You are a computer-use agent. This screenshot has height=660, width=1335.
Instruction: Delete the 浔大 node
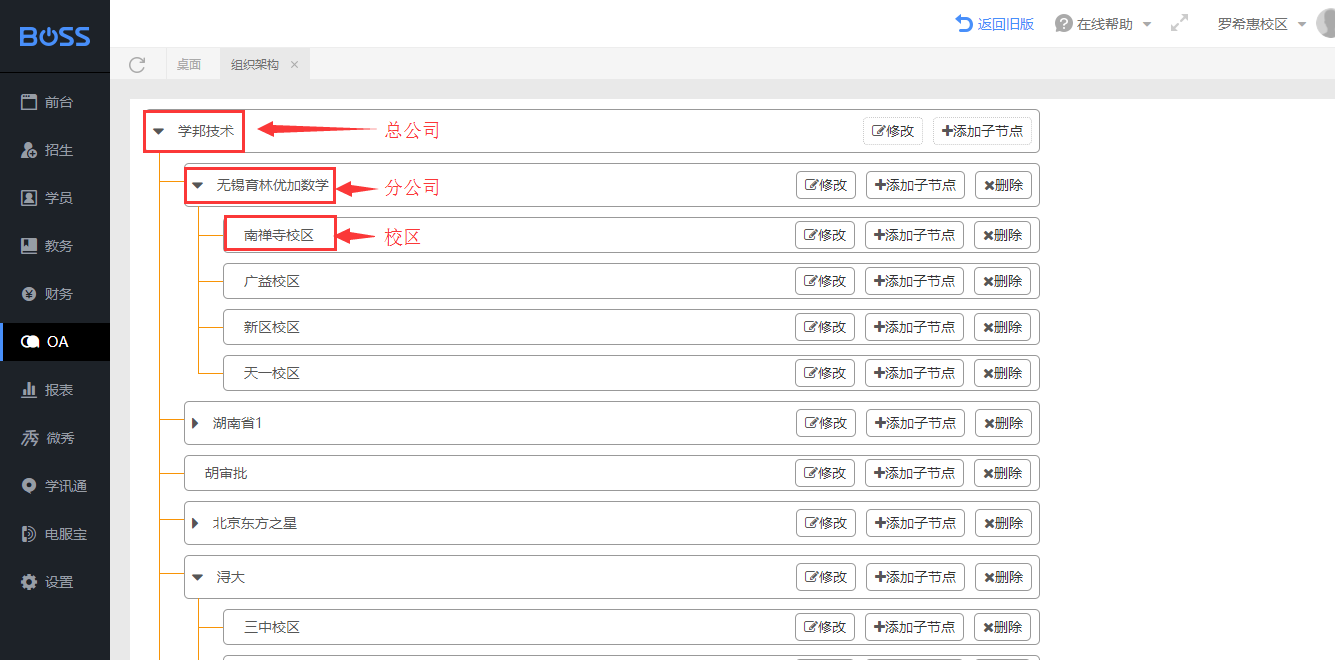click(1003, 577)
